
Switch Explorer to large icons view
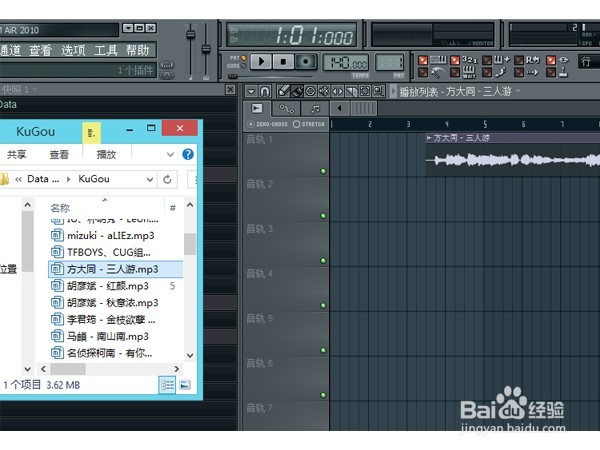click(185, 385)
